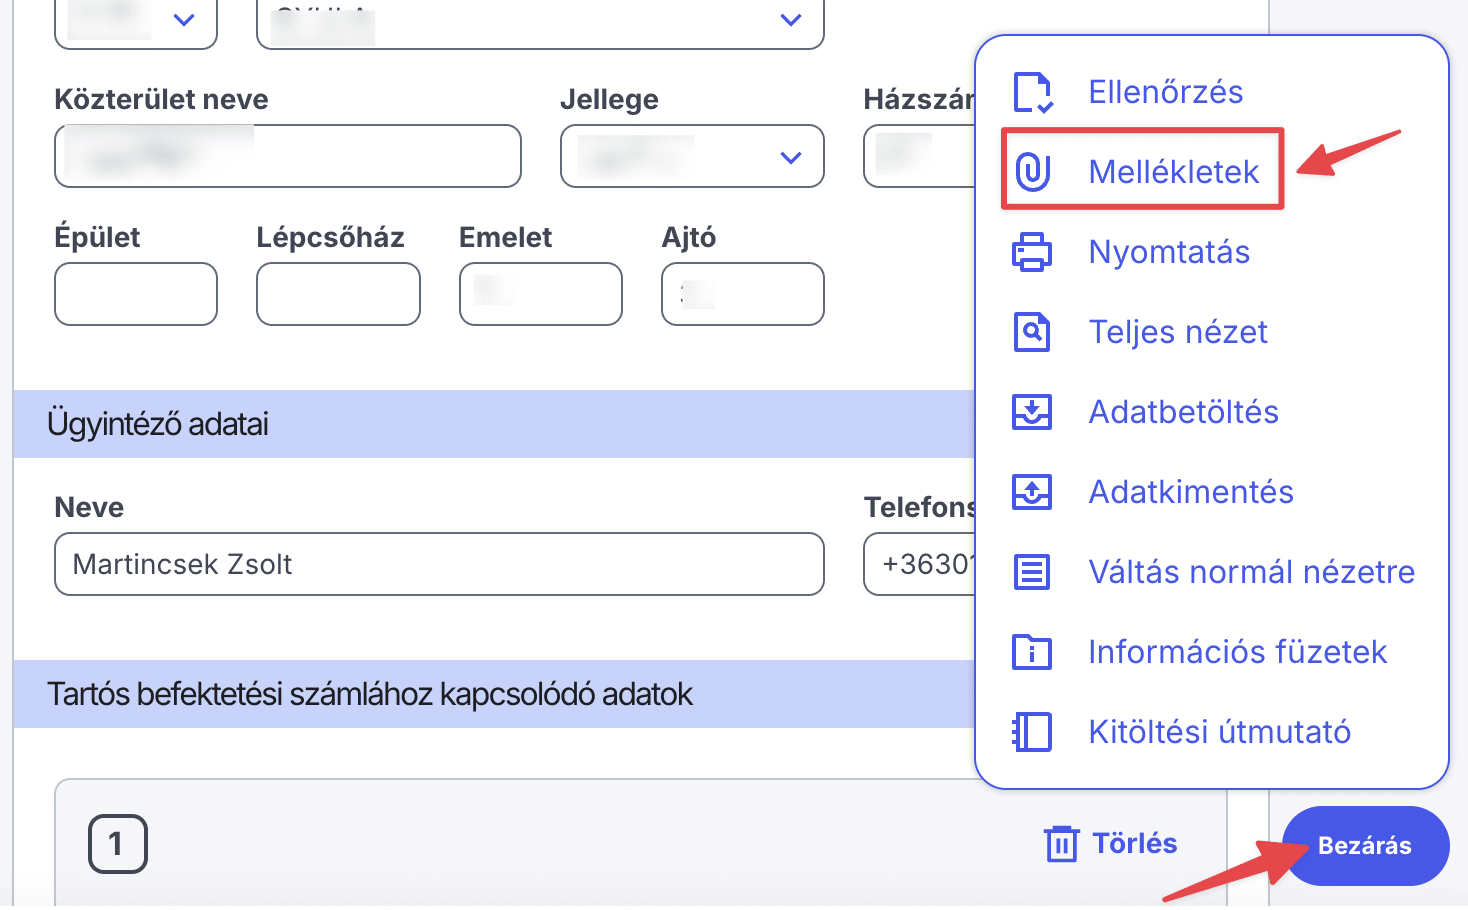
Task: Click the Neve field containing Martincsek Zsolt
Action: pos(440,564)
